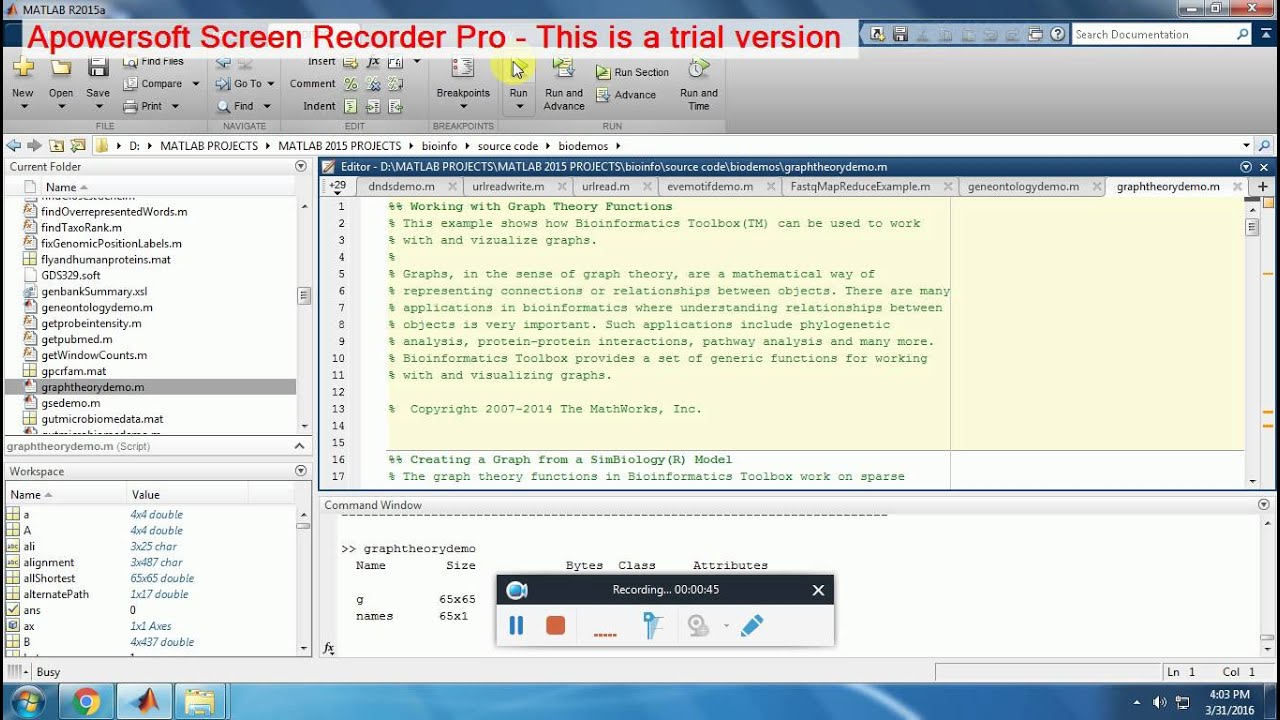The height and width of the screenshot is (720, 1280).
Task: Stop the Apowersoft recording
Action: tap(556, 625)
